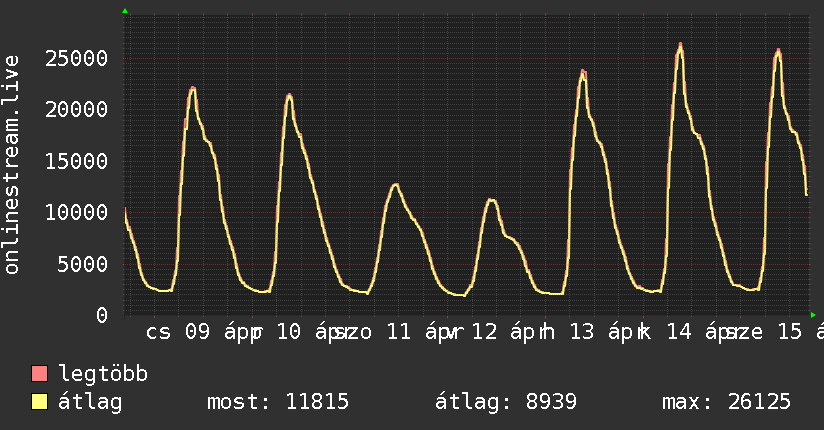This screenshot has width=824, height=430.
Task: Click the átlag legend label next to the yellow swatch
Action: (x=90, y=402)
